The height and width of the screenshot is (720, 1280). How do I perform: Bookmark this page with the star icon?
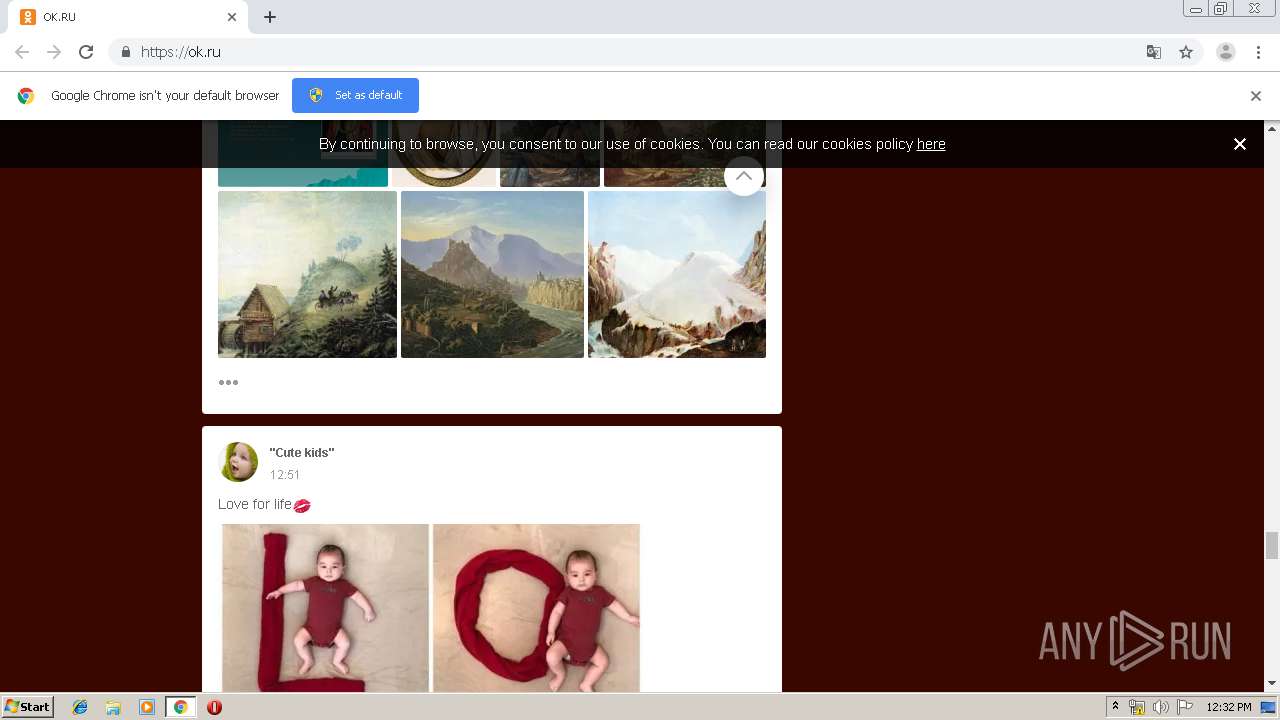[1186, 52]
